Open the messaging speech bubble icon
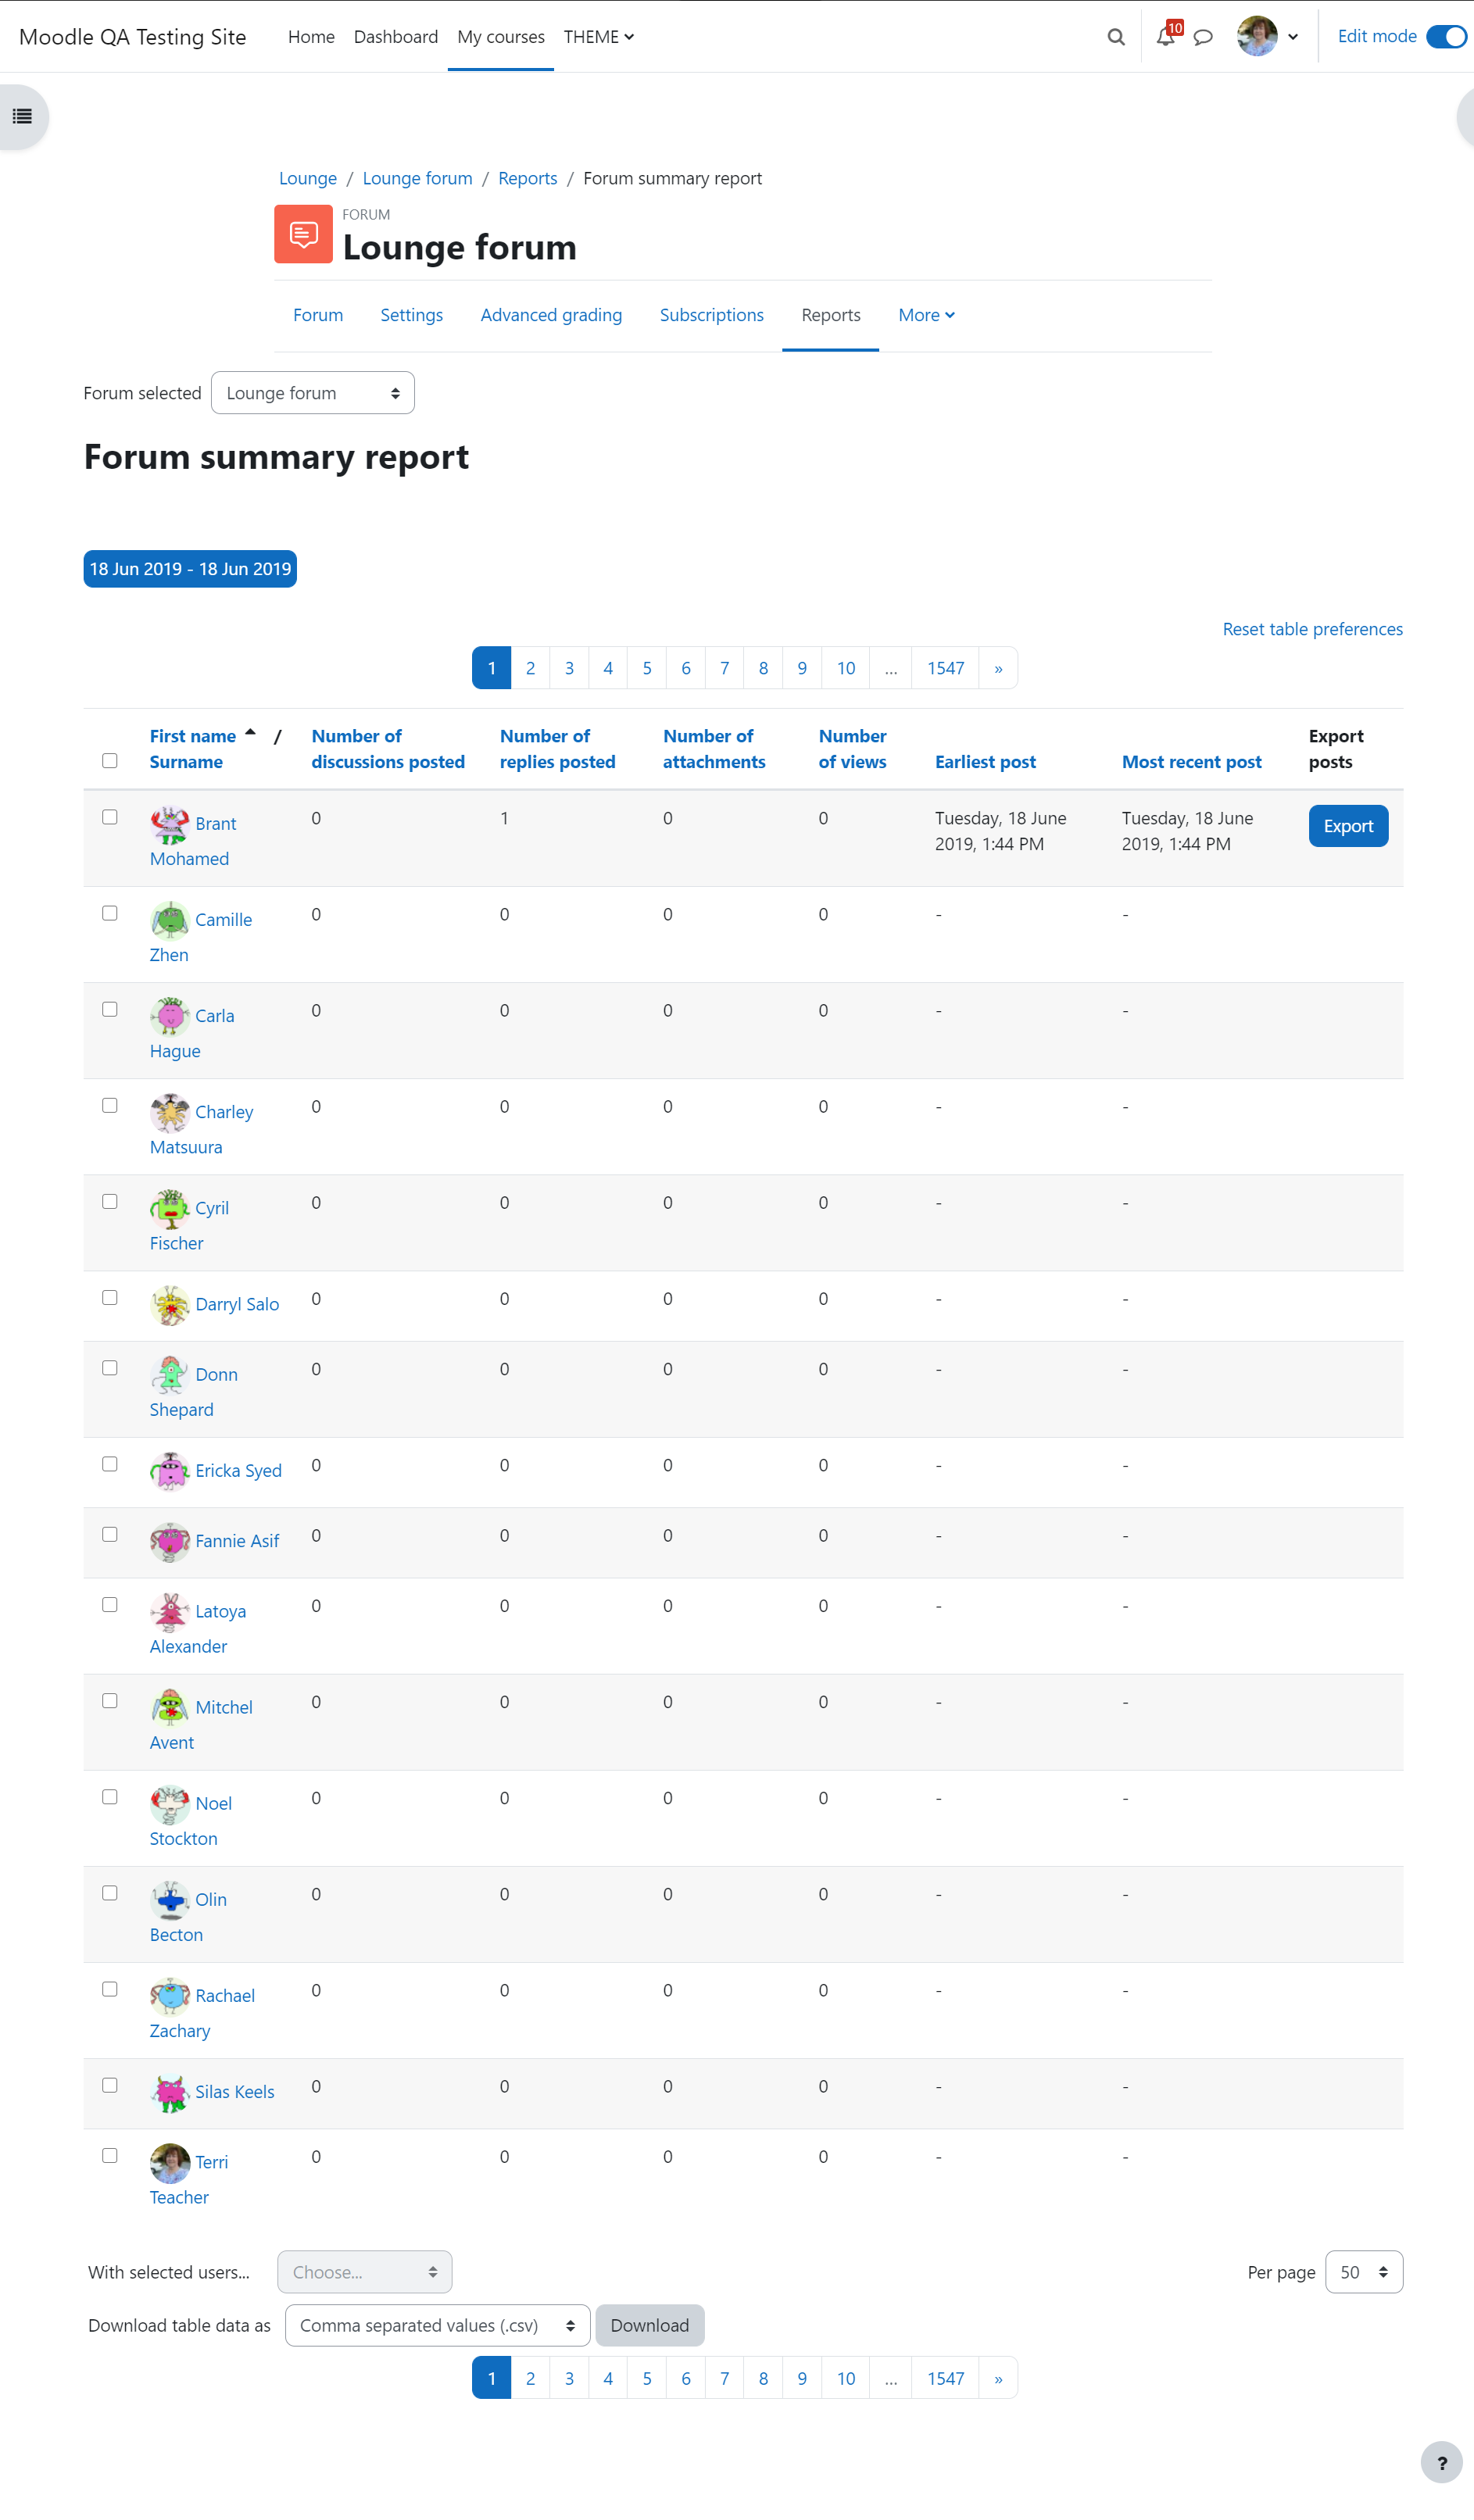The height and width of the screenshot is (2520, 1474). coord(1203,37)
